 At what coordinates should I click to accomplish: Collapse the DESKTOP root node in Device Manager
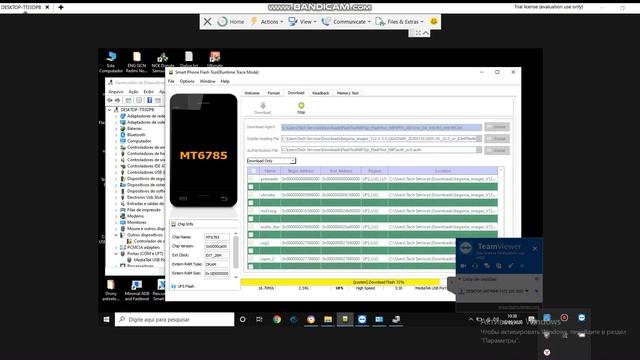109,110
